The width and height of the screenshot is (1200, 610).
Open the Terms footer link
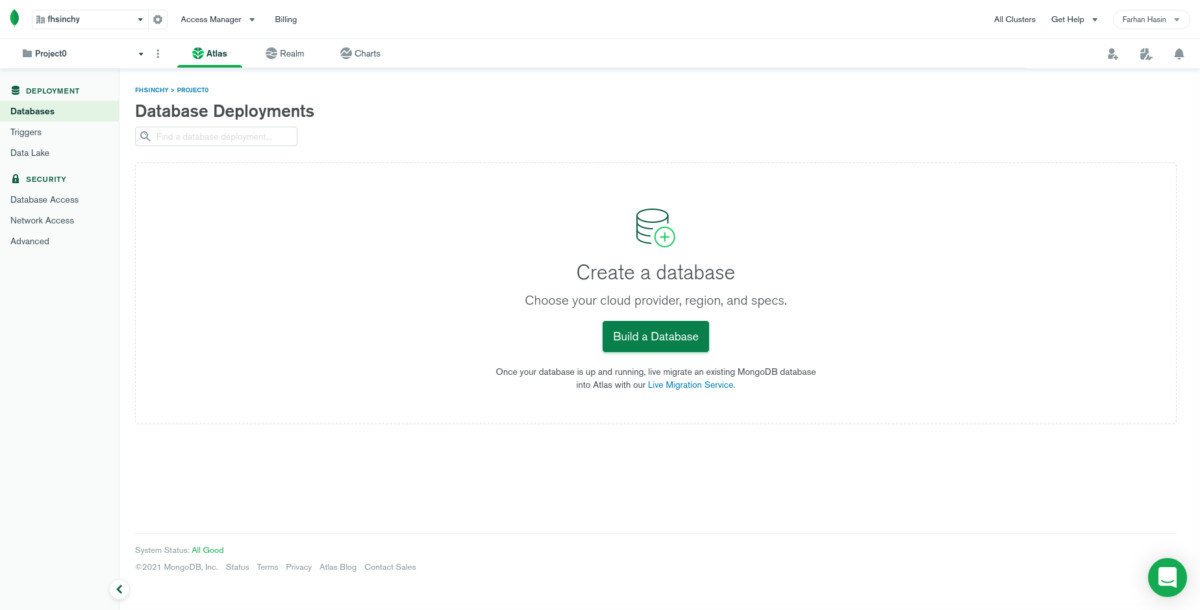tap(267, 567)
